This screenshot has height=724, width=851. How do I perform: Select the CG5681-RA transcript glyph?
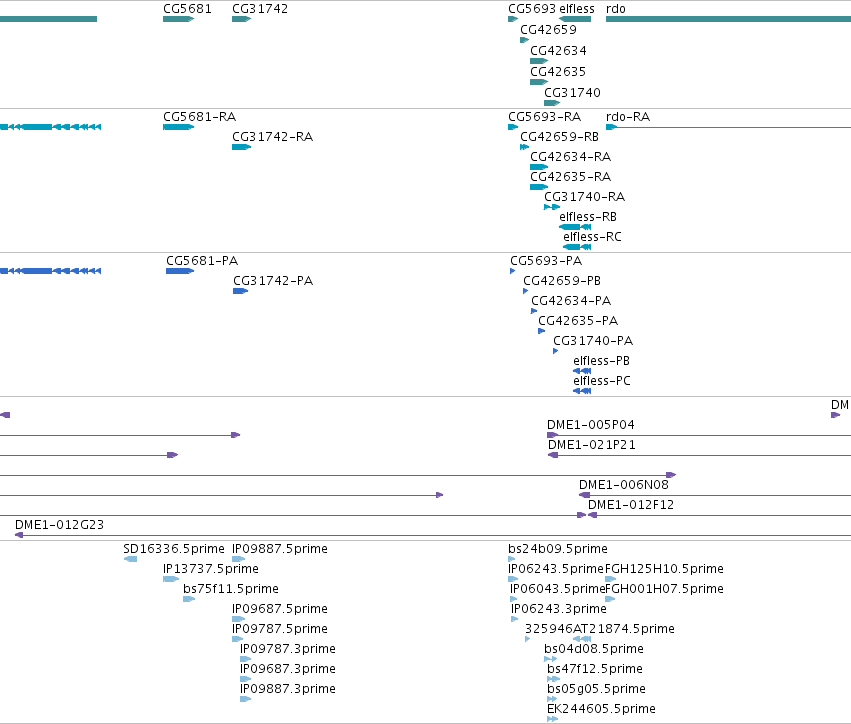(x=179, y=127)
